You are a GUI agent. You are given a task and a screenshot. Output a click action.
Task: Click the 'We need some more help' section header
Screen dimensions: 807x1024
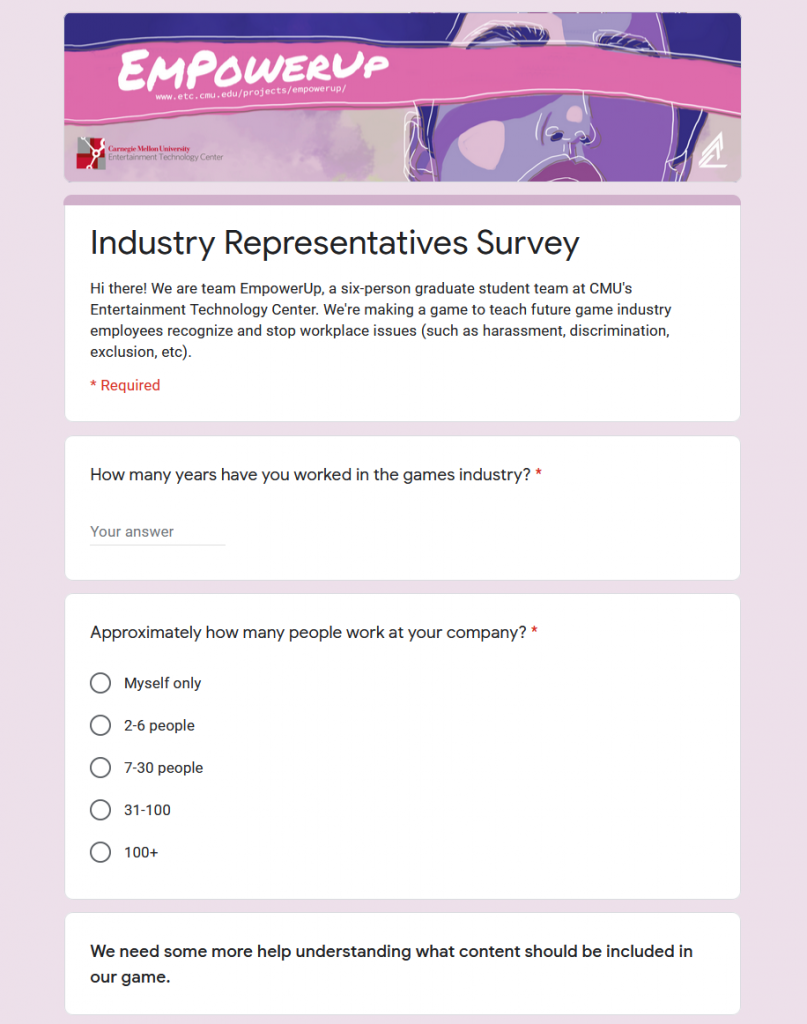[x=392, y=964]
